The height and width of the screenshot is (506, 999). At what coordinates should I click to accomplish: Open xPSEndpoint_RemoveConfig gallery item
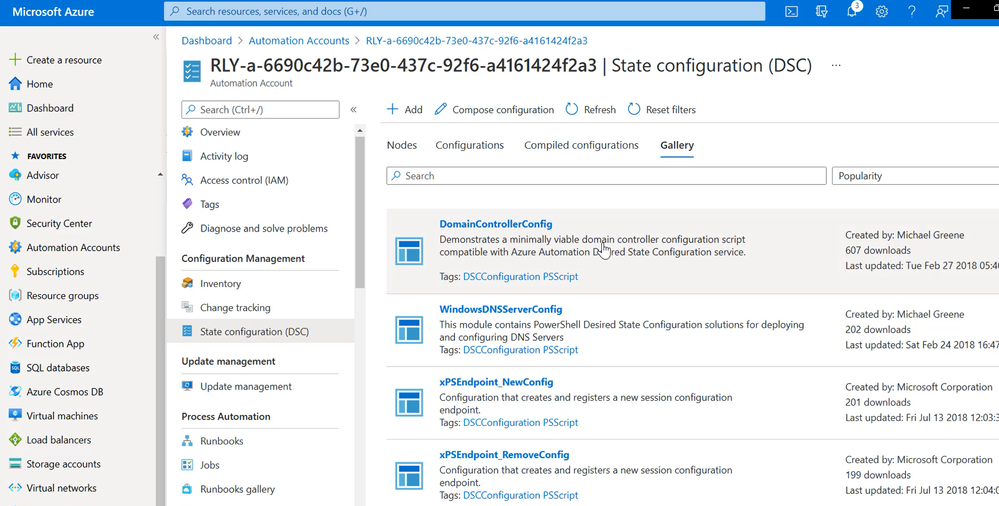(x=504, y=455)
